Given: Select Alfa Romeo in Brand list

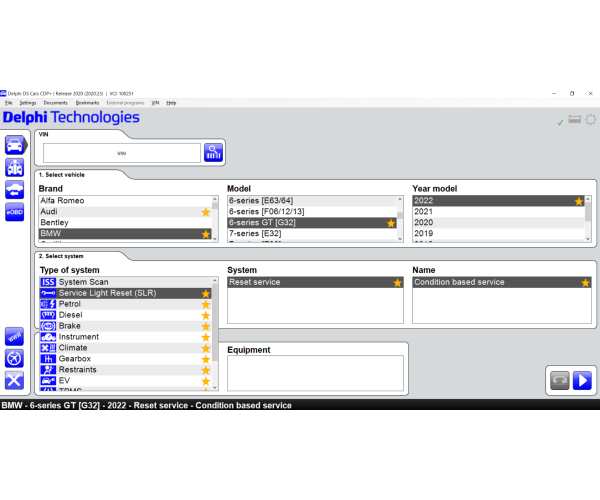Looking at the screenshot, I should 125,201.
